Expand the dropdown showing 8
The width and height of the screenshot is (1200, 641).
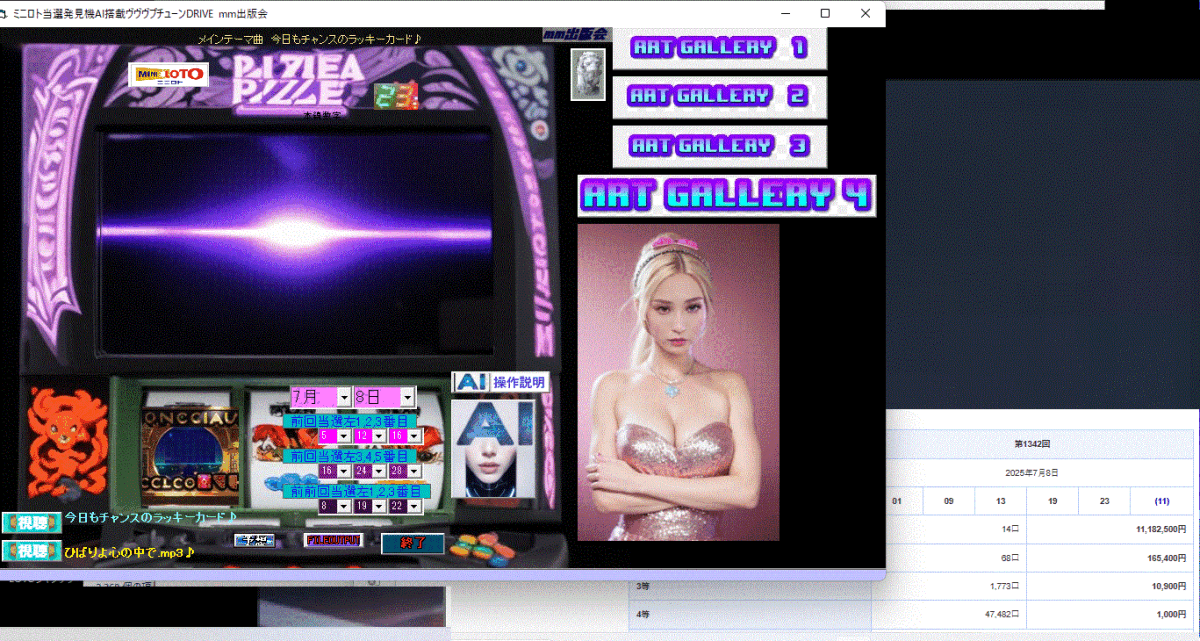343,506
